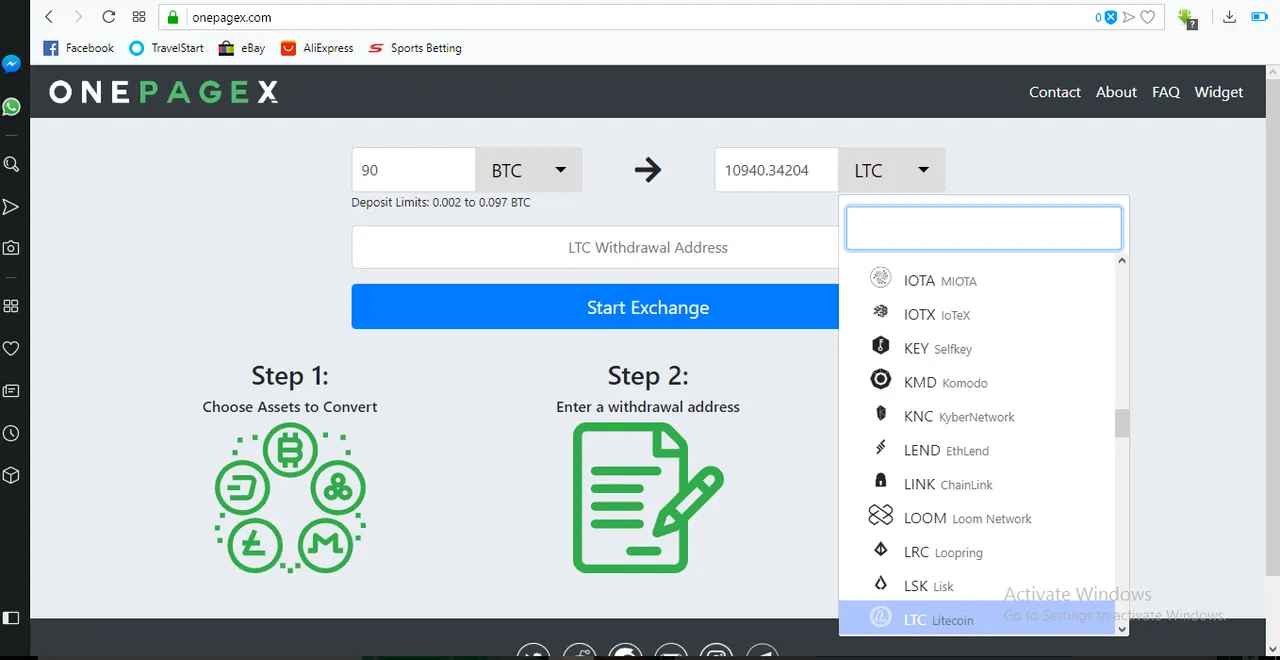1280x660 pixels.
Task: Open start page grid icon beside reload
Action: pos(139,17)
